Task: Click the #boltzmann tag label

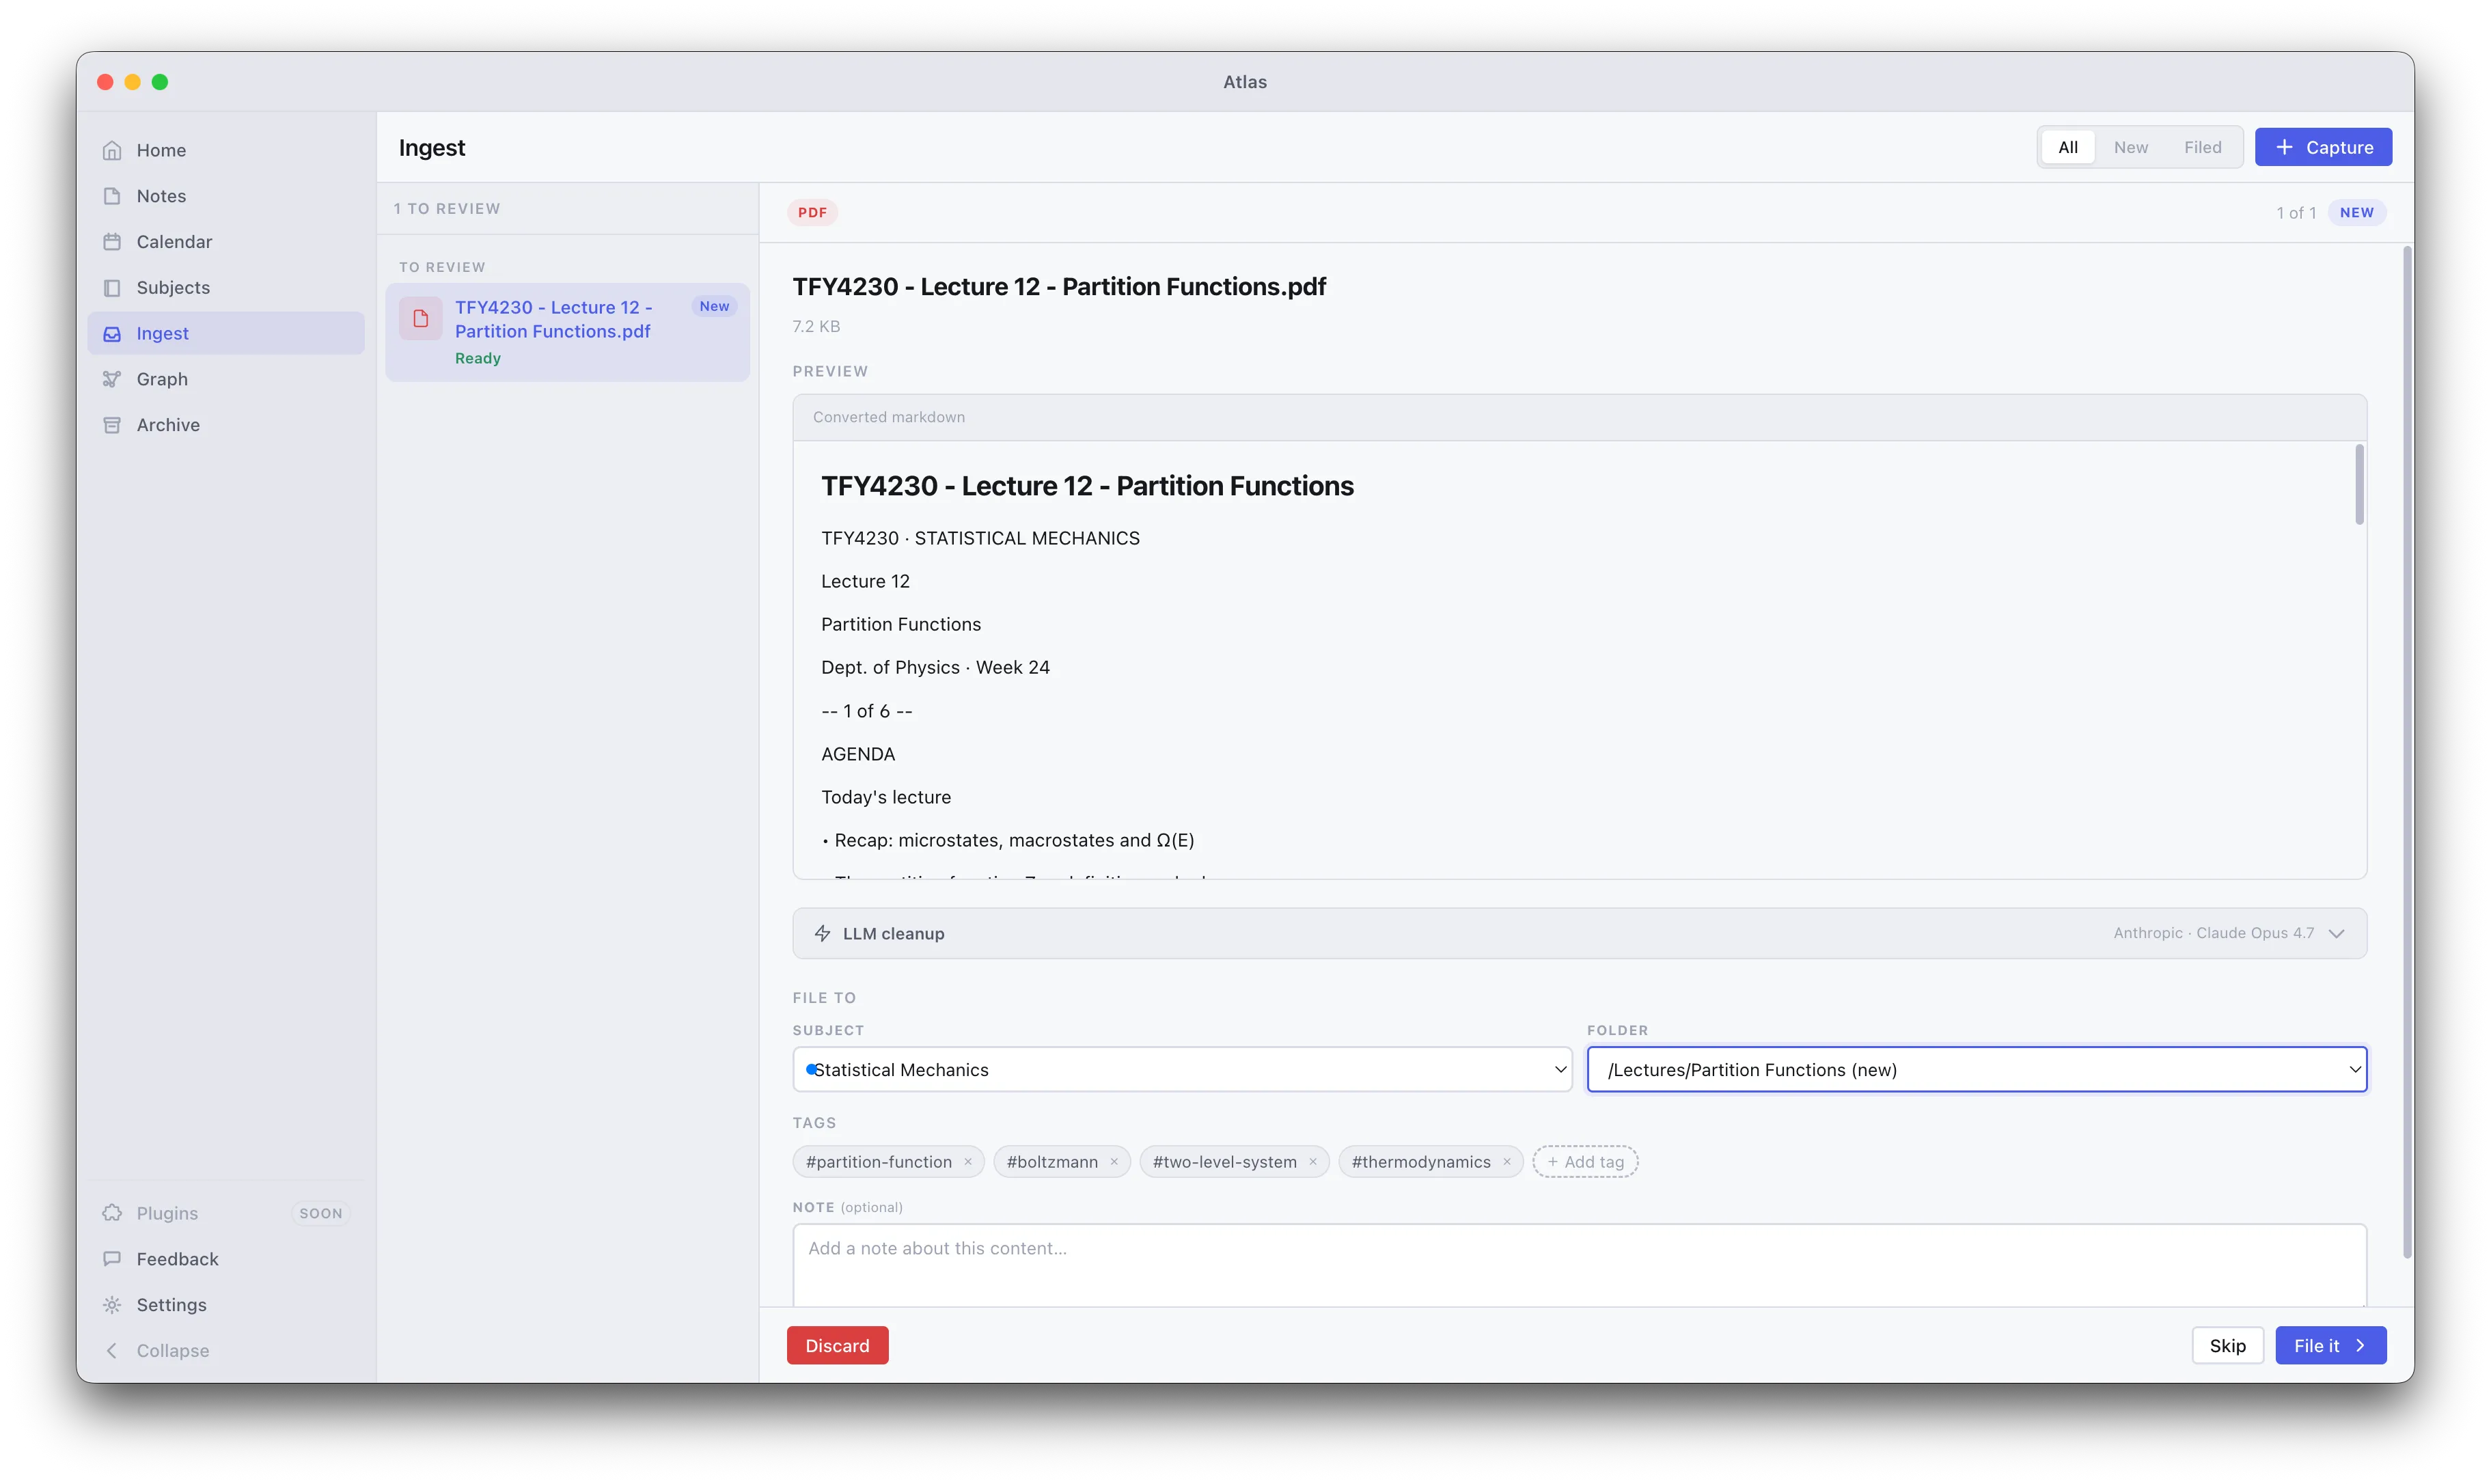Action: click(x=1051, y=1162)
